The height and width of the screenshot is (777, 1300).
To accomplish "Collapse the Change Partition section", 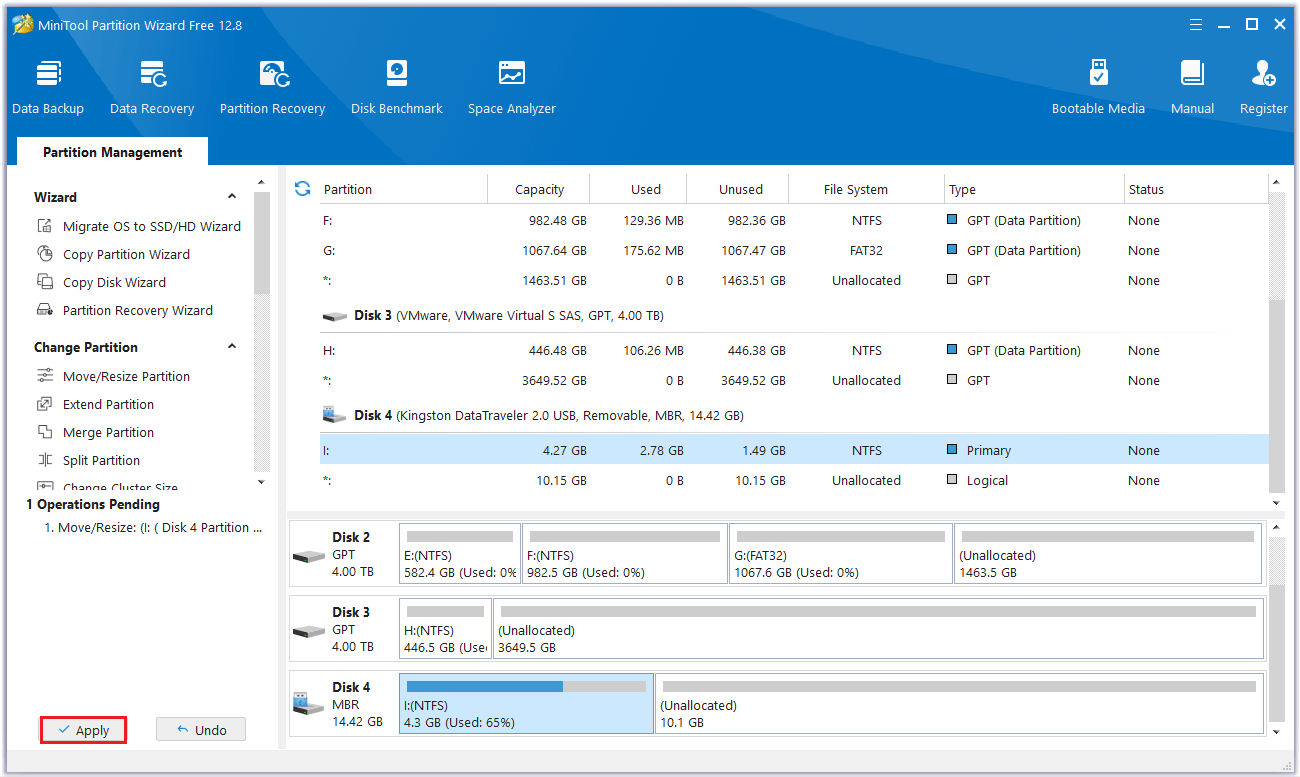I will click(x=232, y=347).
